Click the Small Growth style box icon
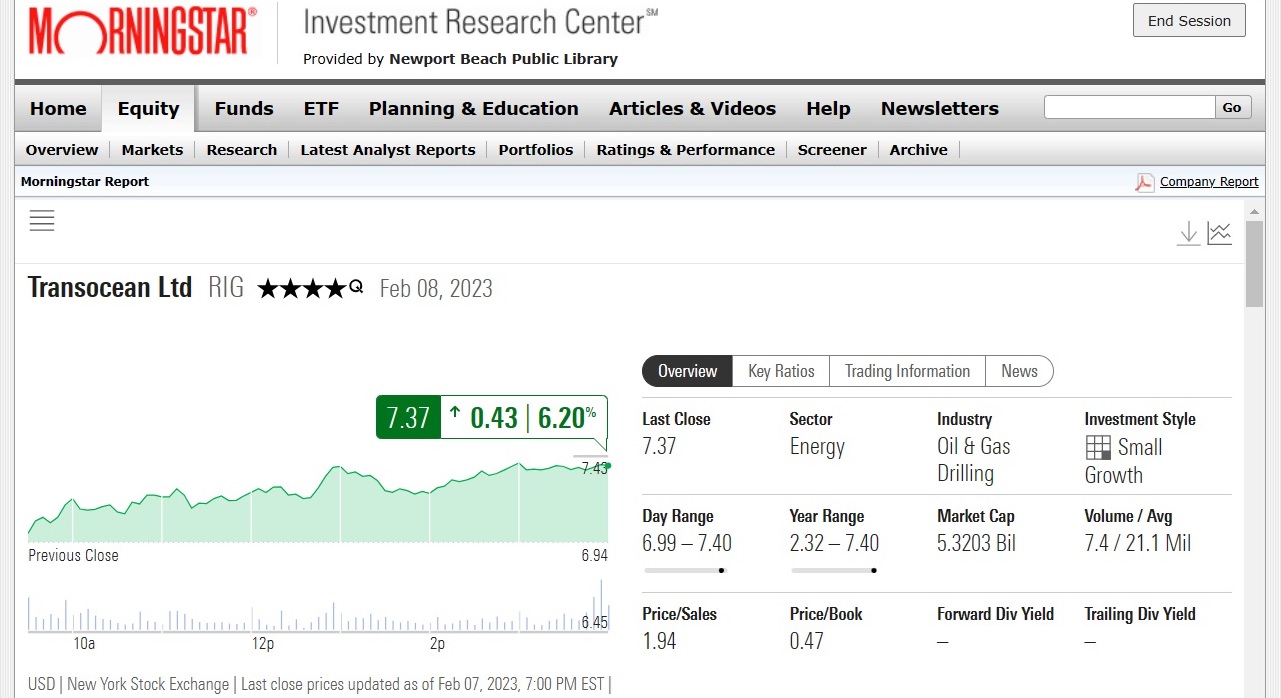Screen dimensions: 1281x698 click(1098, 447)
